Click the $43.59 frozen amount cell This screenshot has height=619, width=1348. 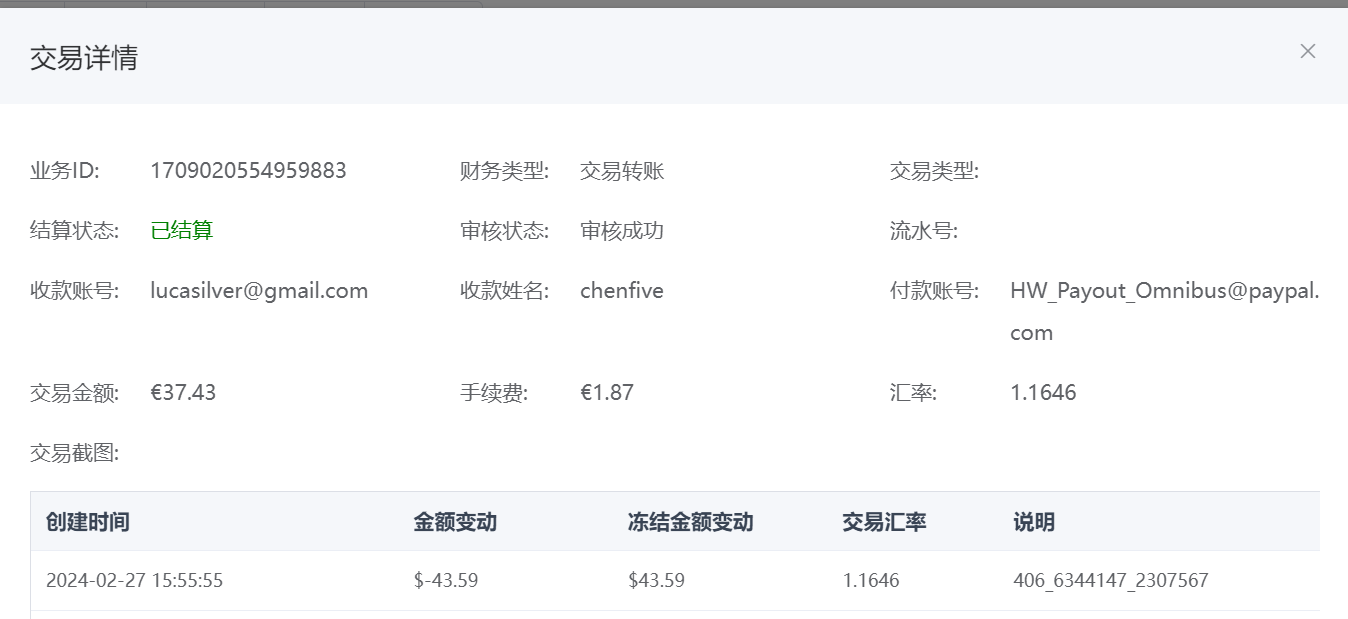point(656,580)
